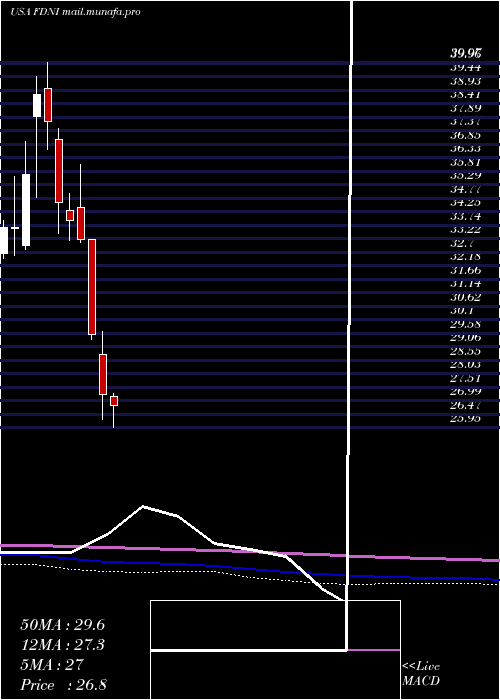500x700 pixels.
Task: Select the 33.22 price label
Action: 465,229
